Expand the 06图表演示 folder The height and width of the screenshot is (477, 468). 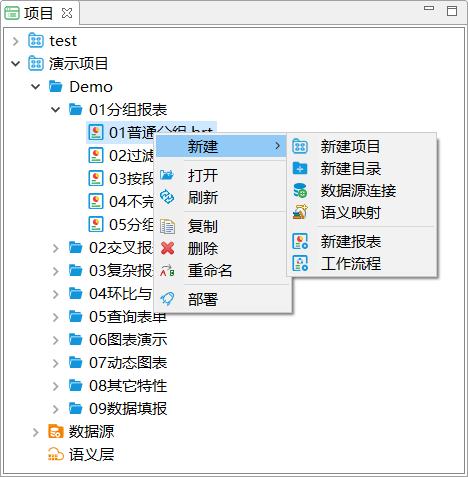(x=56, y=340)
